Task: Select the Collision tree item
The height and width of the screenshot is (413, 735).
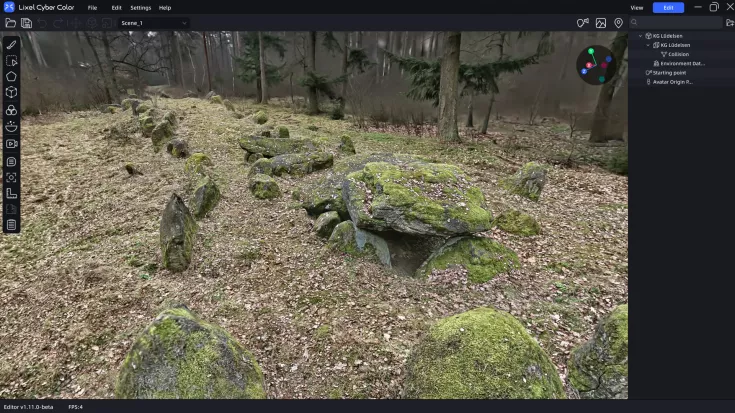Action: 678,54
